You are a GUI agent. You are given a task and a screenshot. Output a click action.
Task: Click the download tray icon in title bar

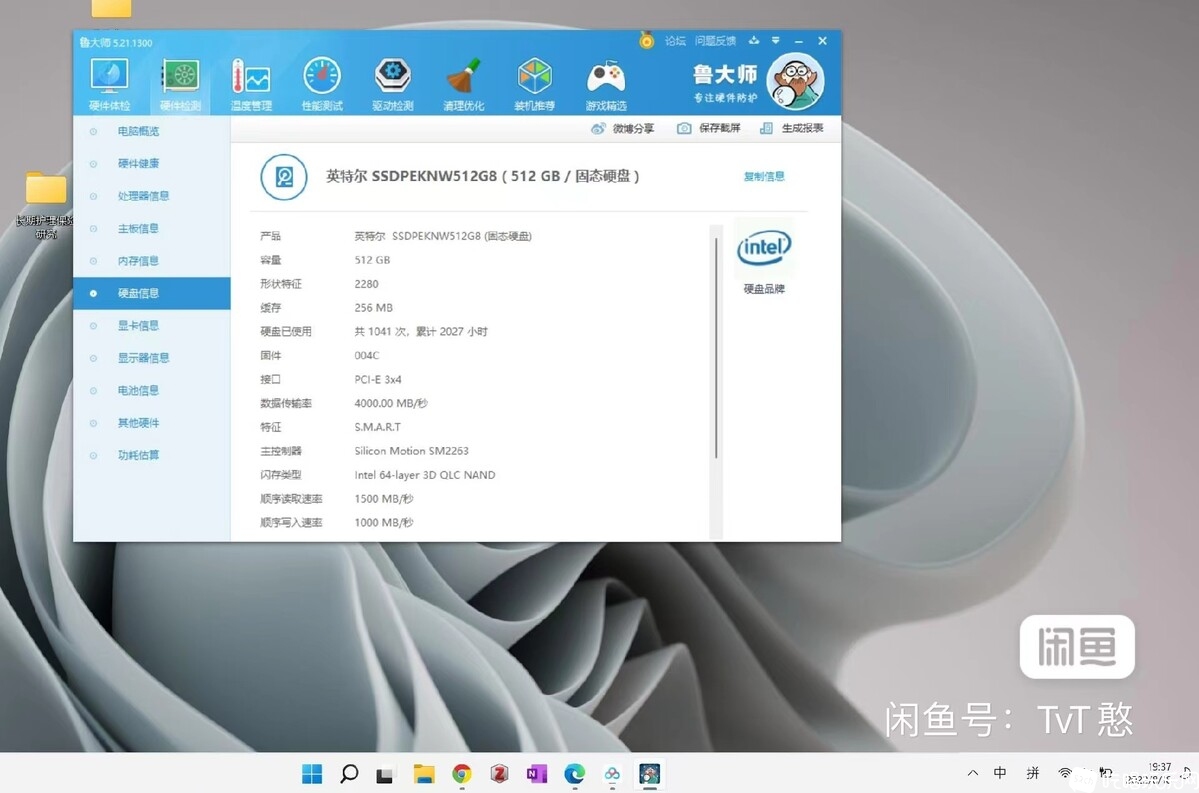(x=754, y=41)
